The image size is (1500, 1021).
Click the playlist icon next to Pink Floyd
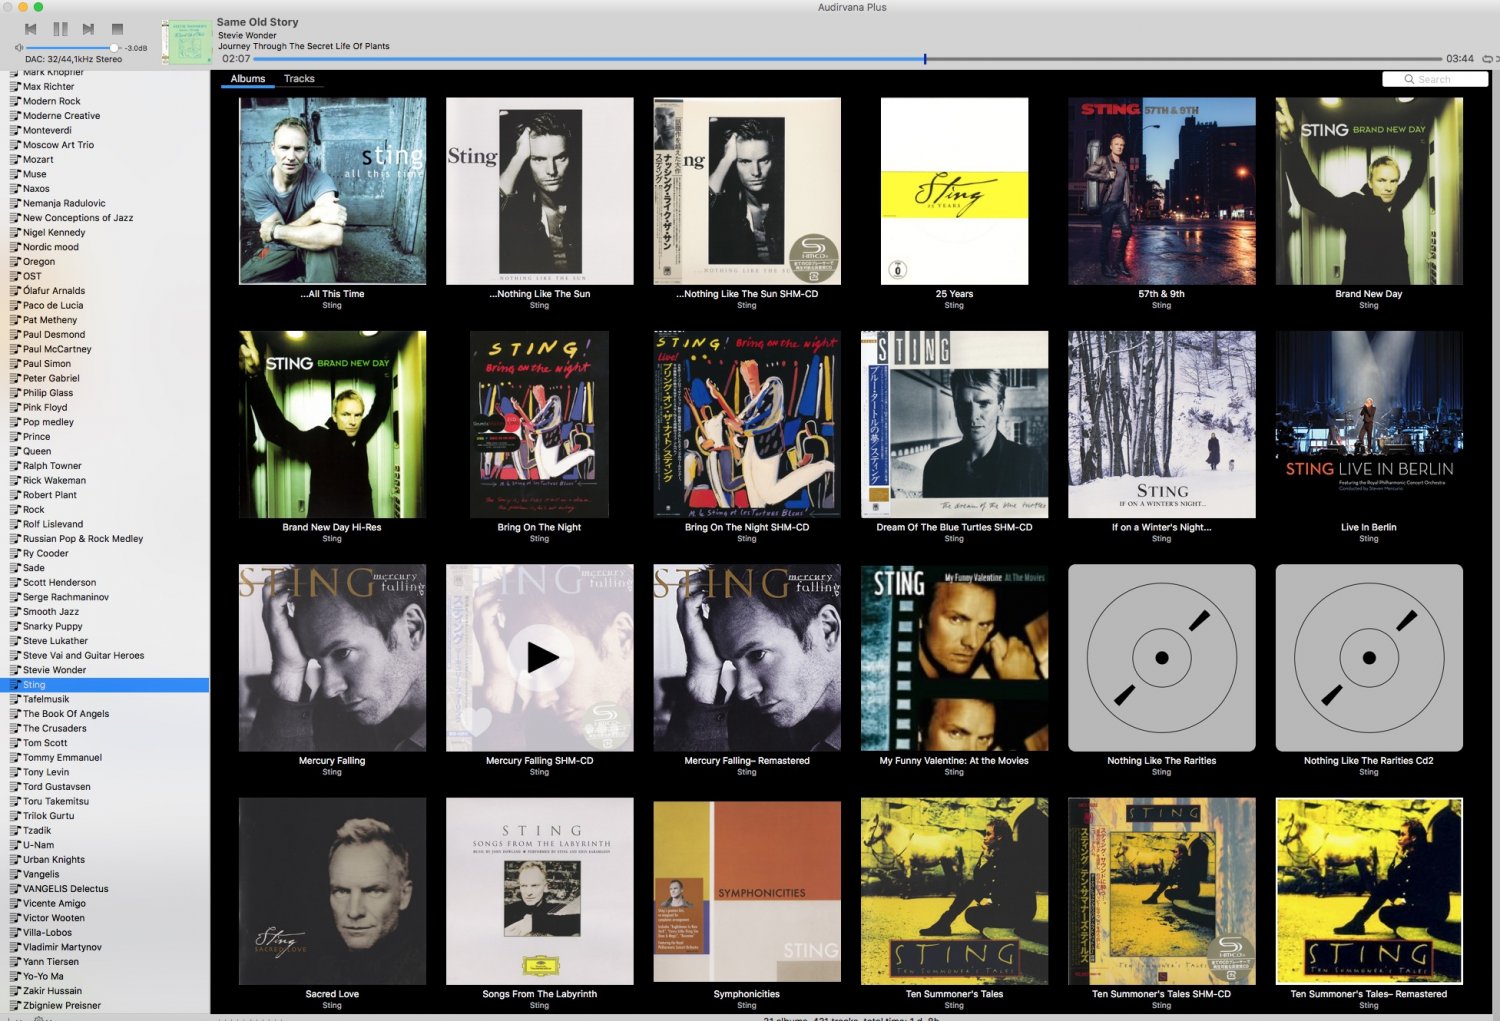[x=14, y=408]
